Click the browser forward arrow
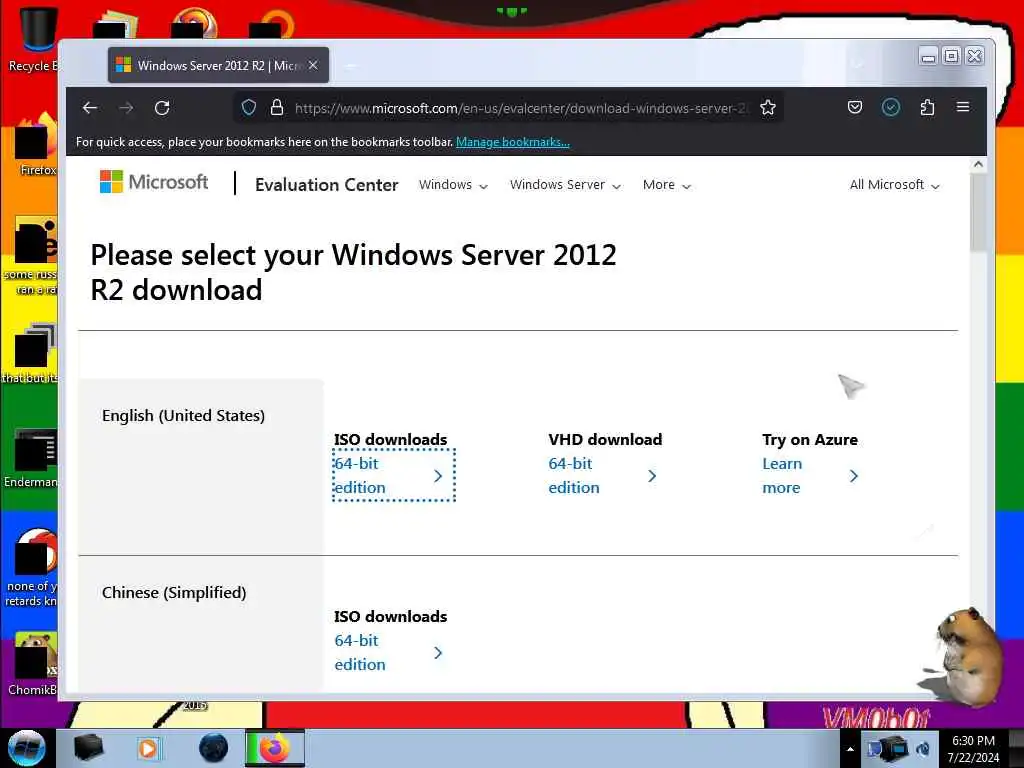 [x=126, y=108]
